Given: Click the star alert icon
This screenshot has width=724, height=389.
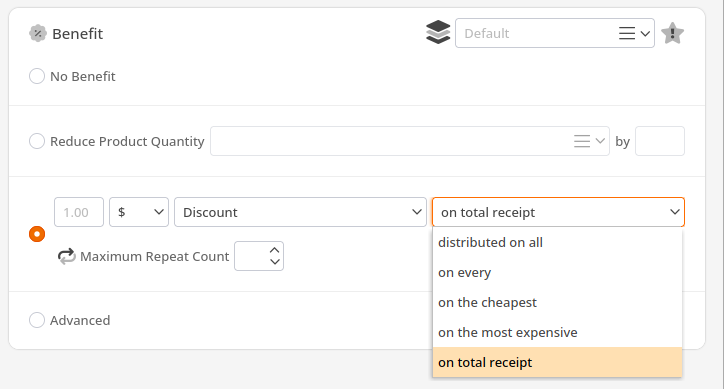Looking at the screenshot, I should point(672,33).
